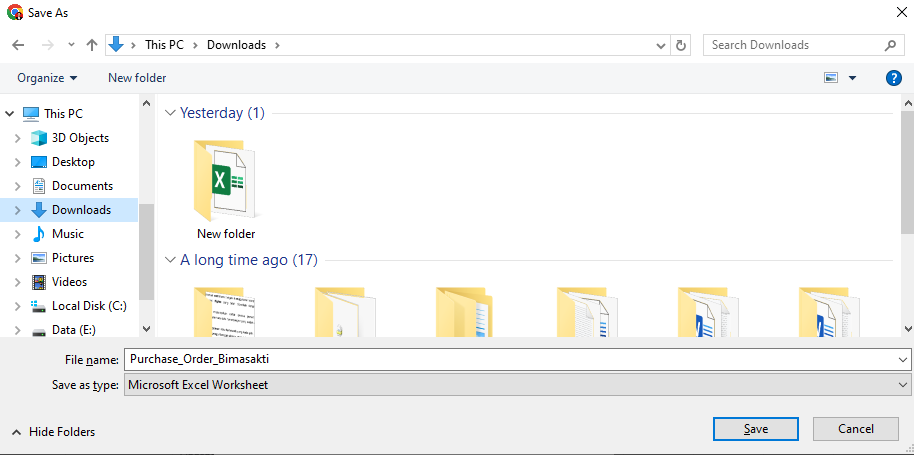Click the change view icon
Viewport: 914px width, 455px height.
click(831, 78)
